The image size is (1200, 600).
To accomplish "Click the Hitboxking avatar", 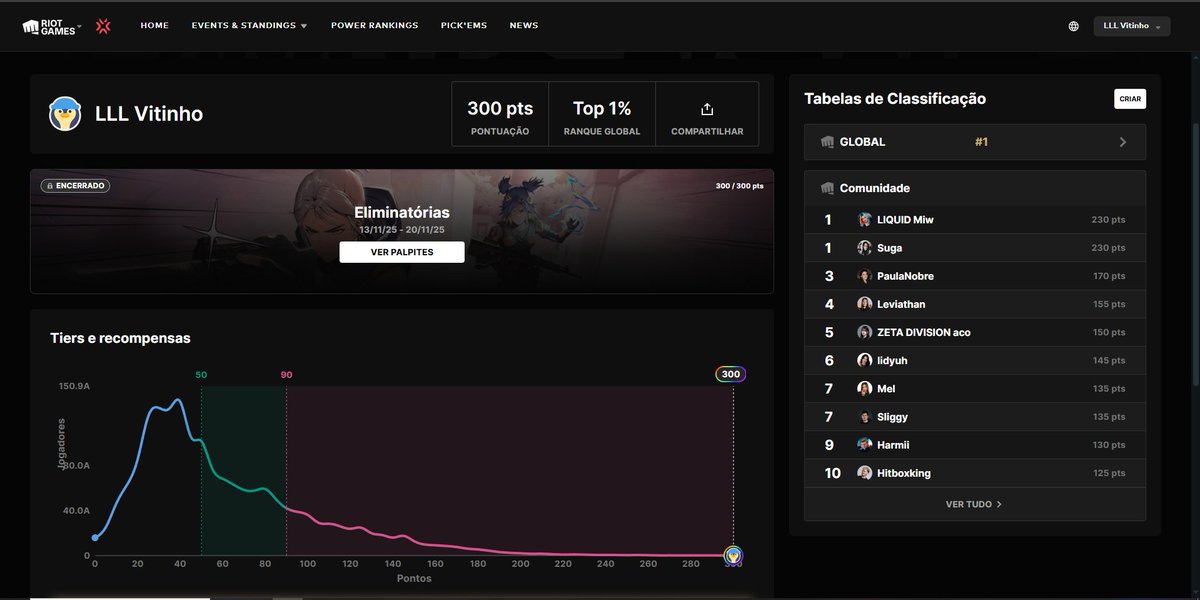I will coord(864,473).
